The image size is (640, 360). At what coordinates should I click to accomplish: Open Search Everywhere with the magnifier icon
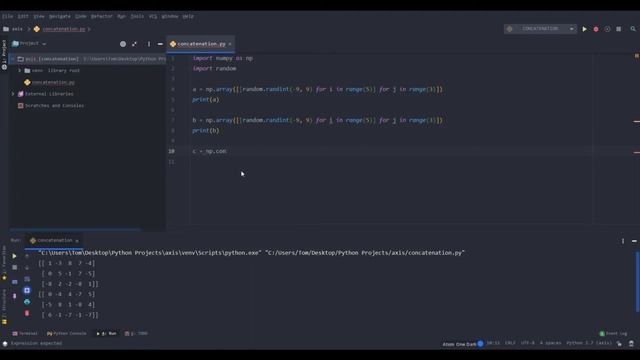[x=633, y=29]
